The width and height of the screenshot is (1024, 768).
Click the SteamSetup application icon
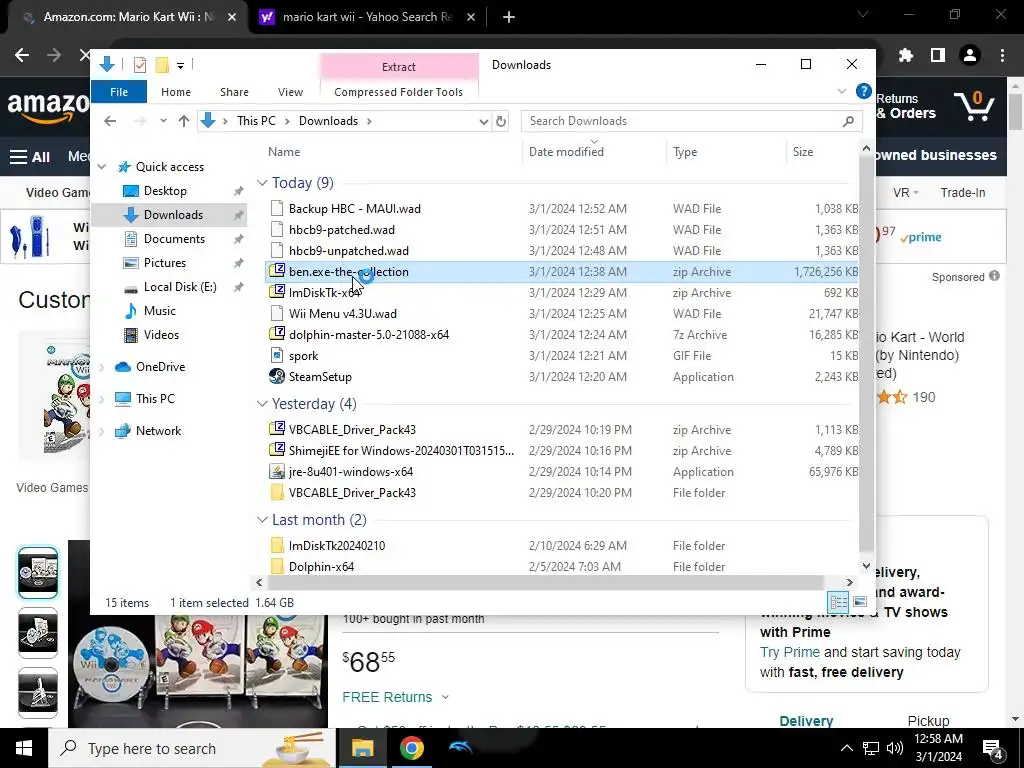pyautogui.click(x=277, y=376)
